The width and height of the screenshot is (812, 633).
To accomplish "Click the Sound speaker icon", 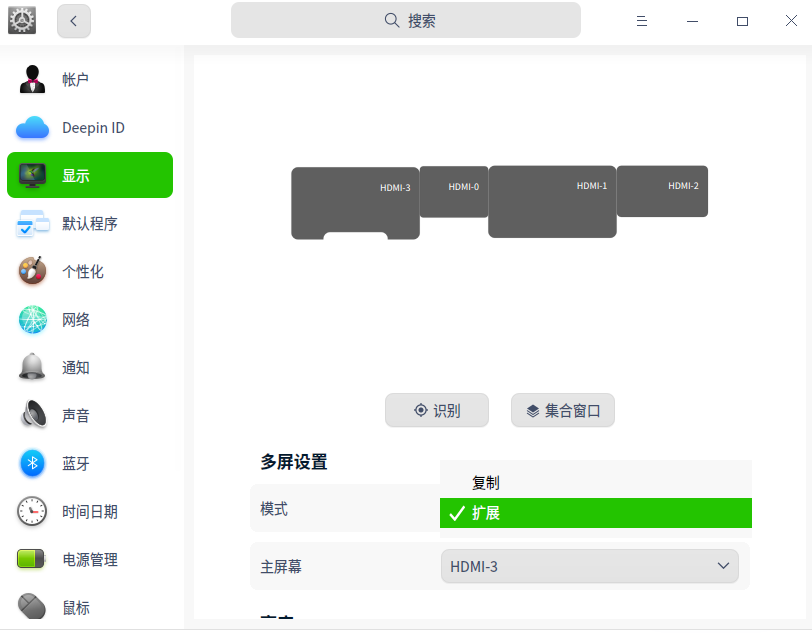I will pyautogui.click(x=33, y=414).
